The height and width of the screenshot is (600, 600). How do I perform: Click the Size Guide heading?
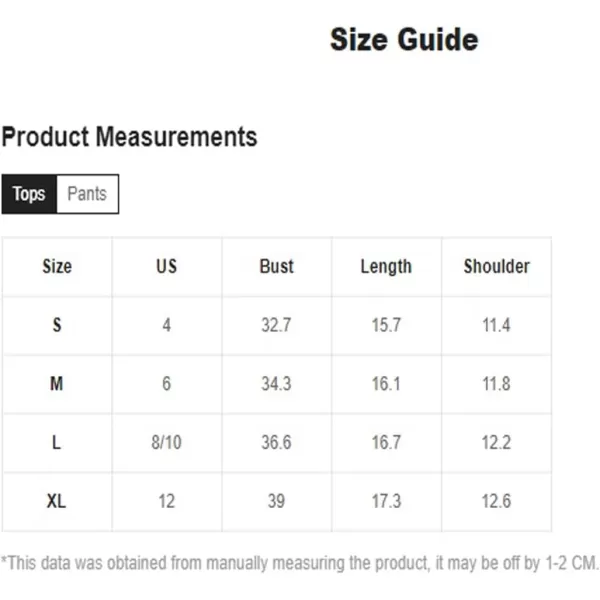[404, 39]
